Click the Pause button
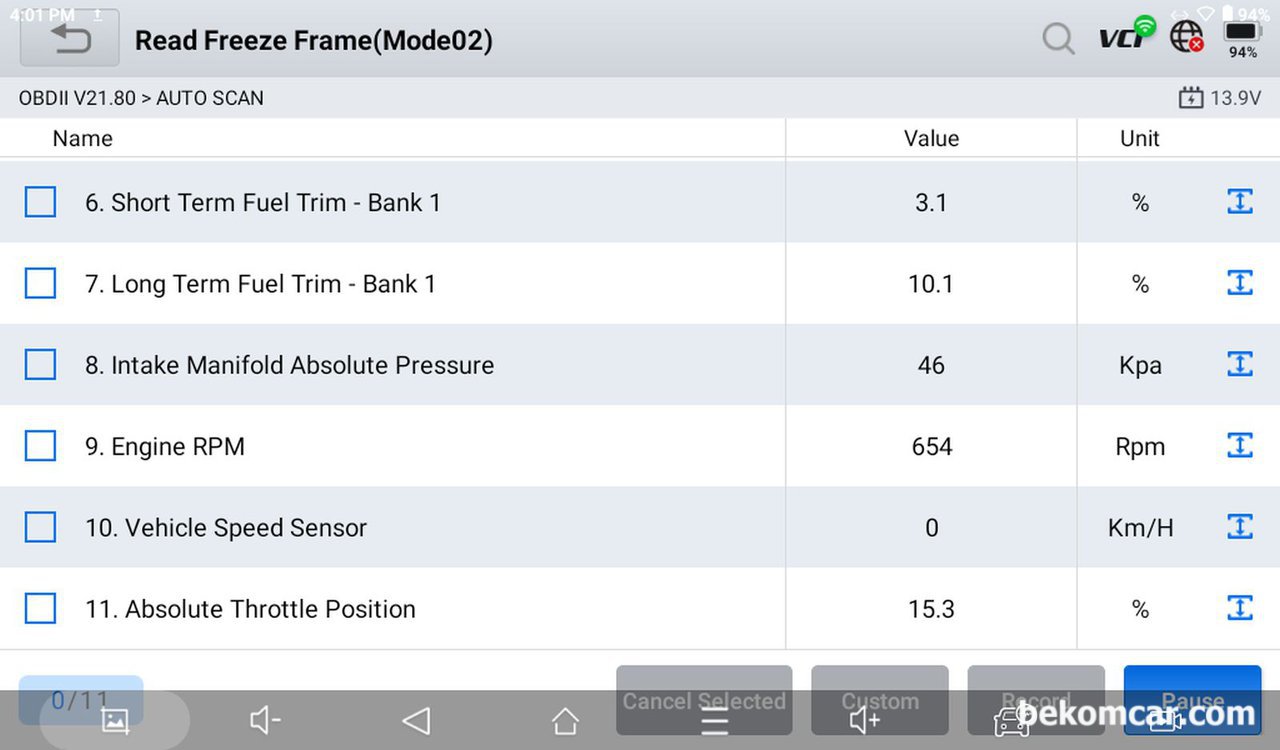 point(1192,700)
